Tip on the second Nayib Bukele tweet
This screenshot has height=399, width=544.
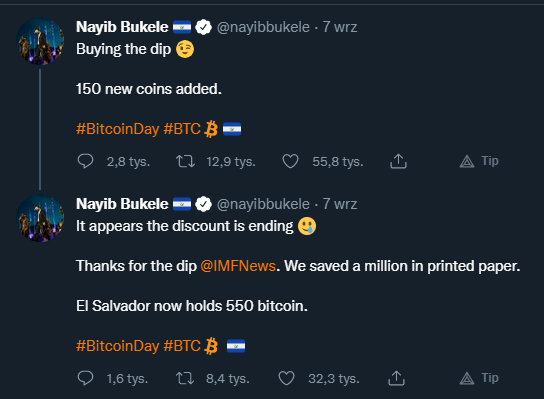click(479, 378)
